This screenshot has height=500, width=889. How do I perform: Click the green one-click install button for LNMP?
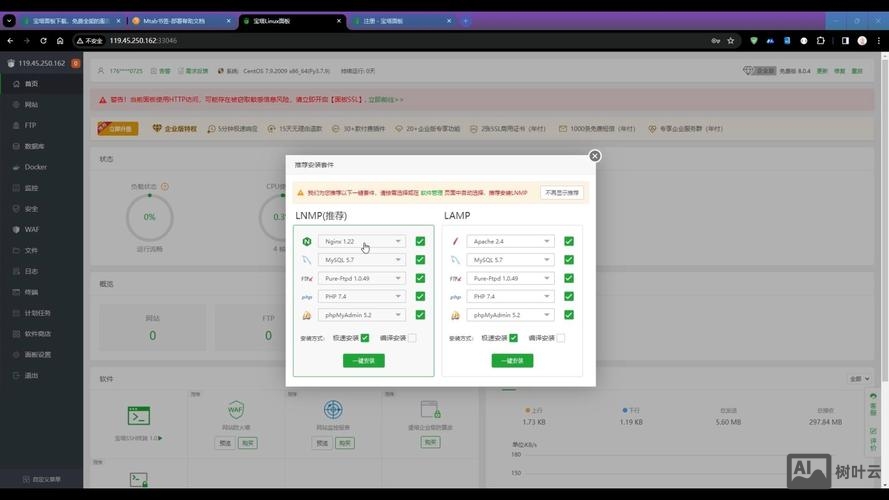pyautogui.click(x=363, y=360)
